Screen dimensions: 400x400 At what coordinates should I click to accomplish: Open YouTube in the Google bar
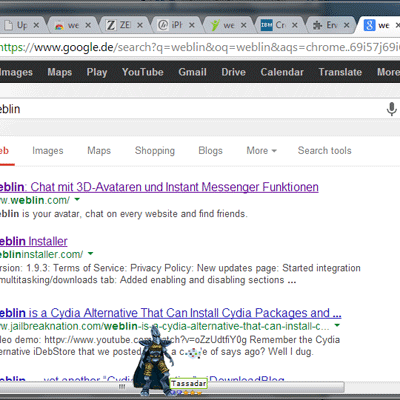[x=143, y=72]
